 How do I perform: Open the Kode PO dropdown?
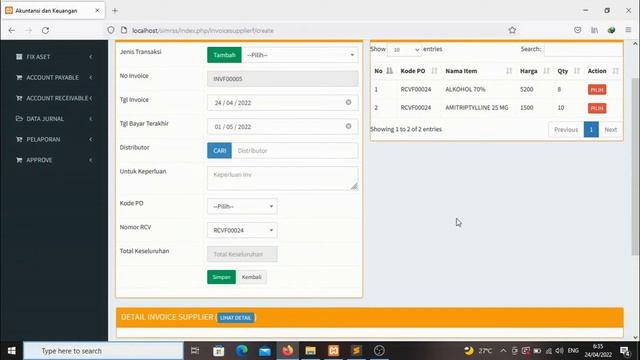[x=242, y=206]
